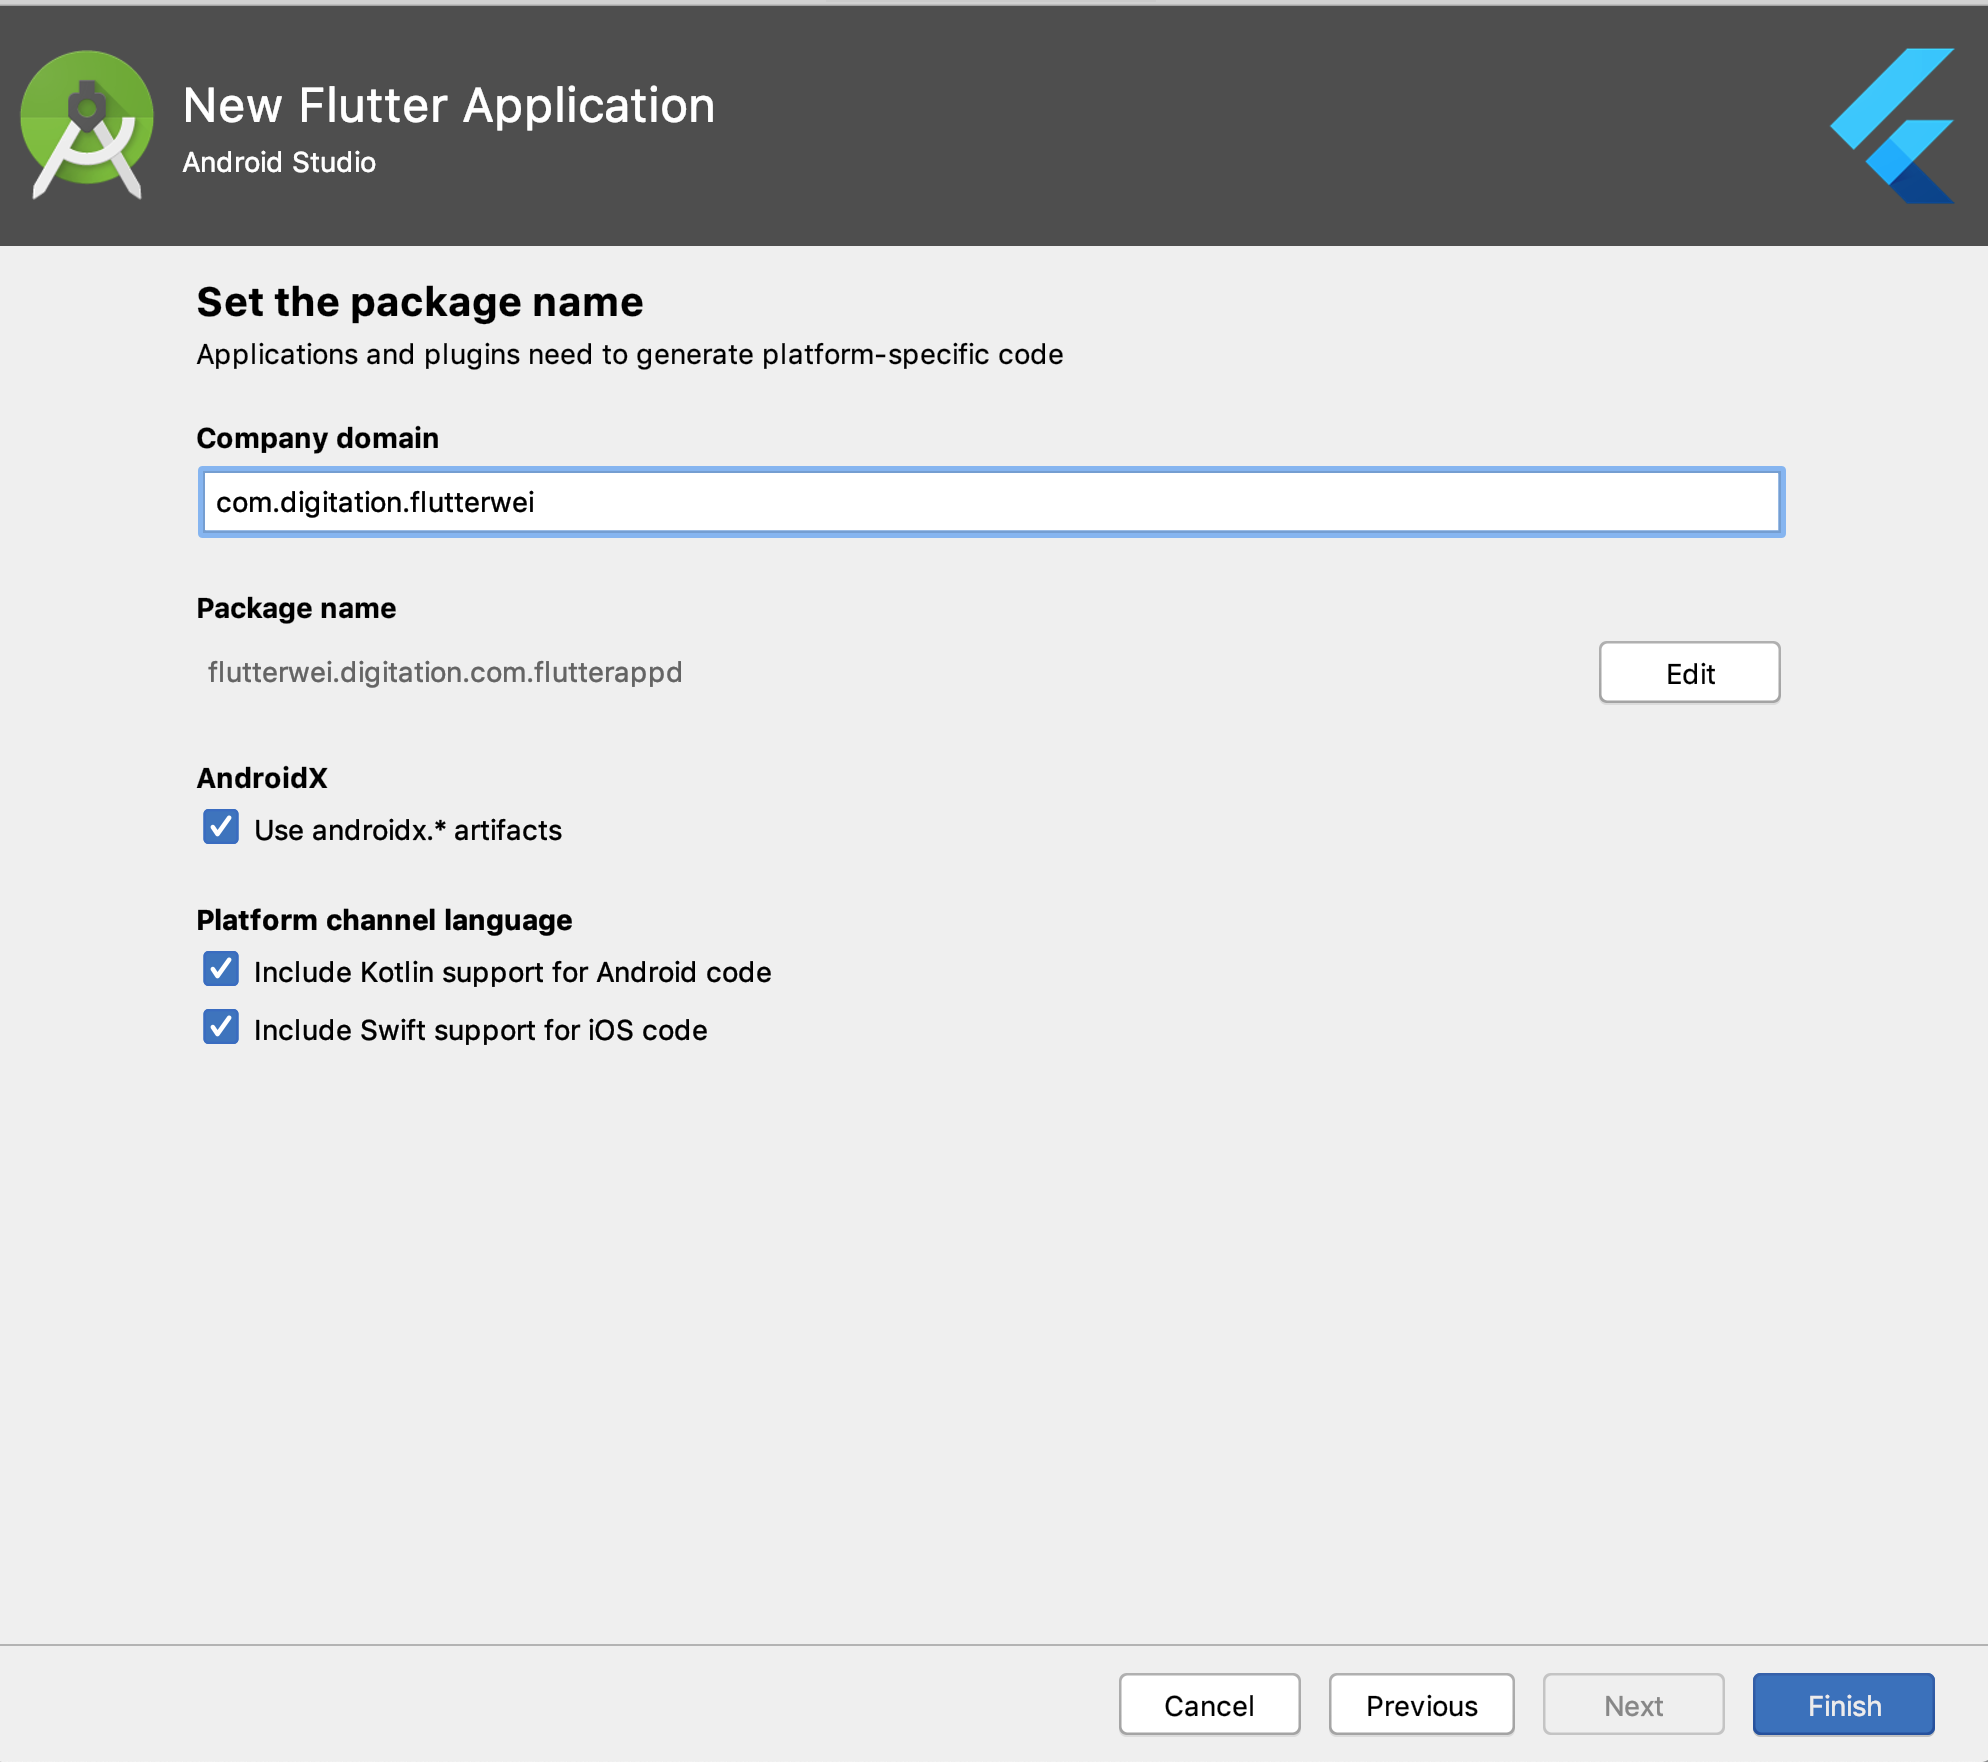This screenshot has width=1988, height=1762.
Task: Click the AndroidX section label
Action: tap(262, 778)
